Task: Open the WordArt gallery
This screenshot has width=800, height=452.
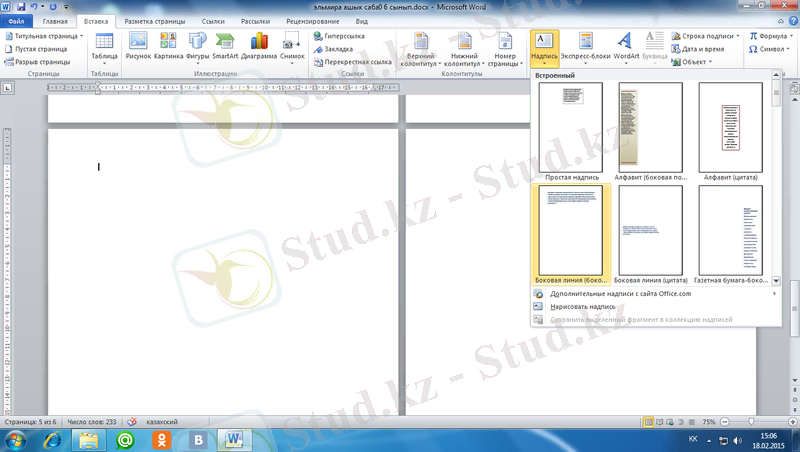Action: 625,46
